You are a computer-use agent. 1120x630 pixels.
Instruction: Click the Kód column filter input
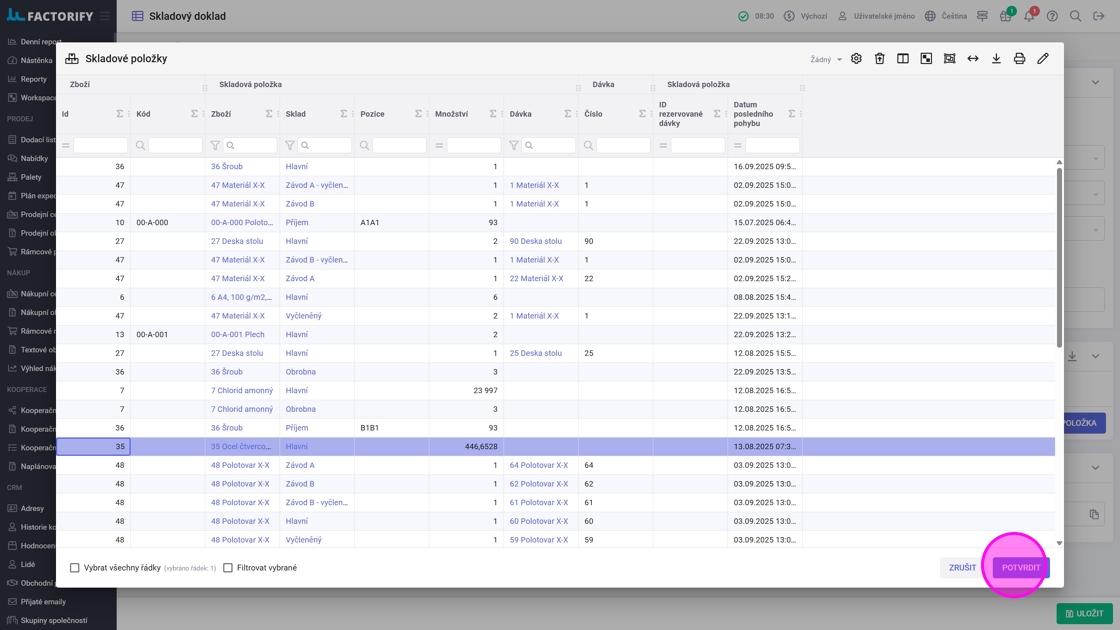(175, 146)
